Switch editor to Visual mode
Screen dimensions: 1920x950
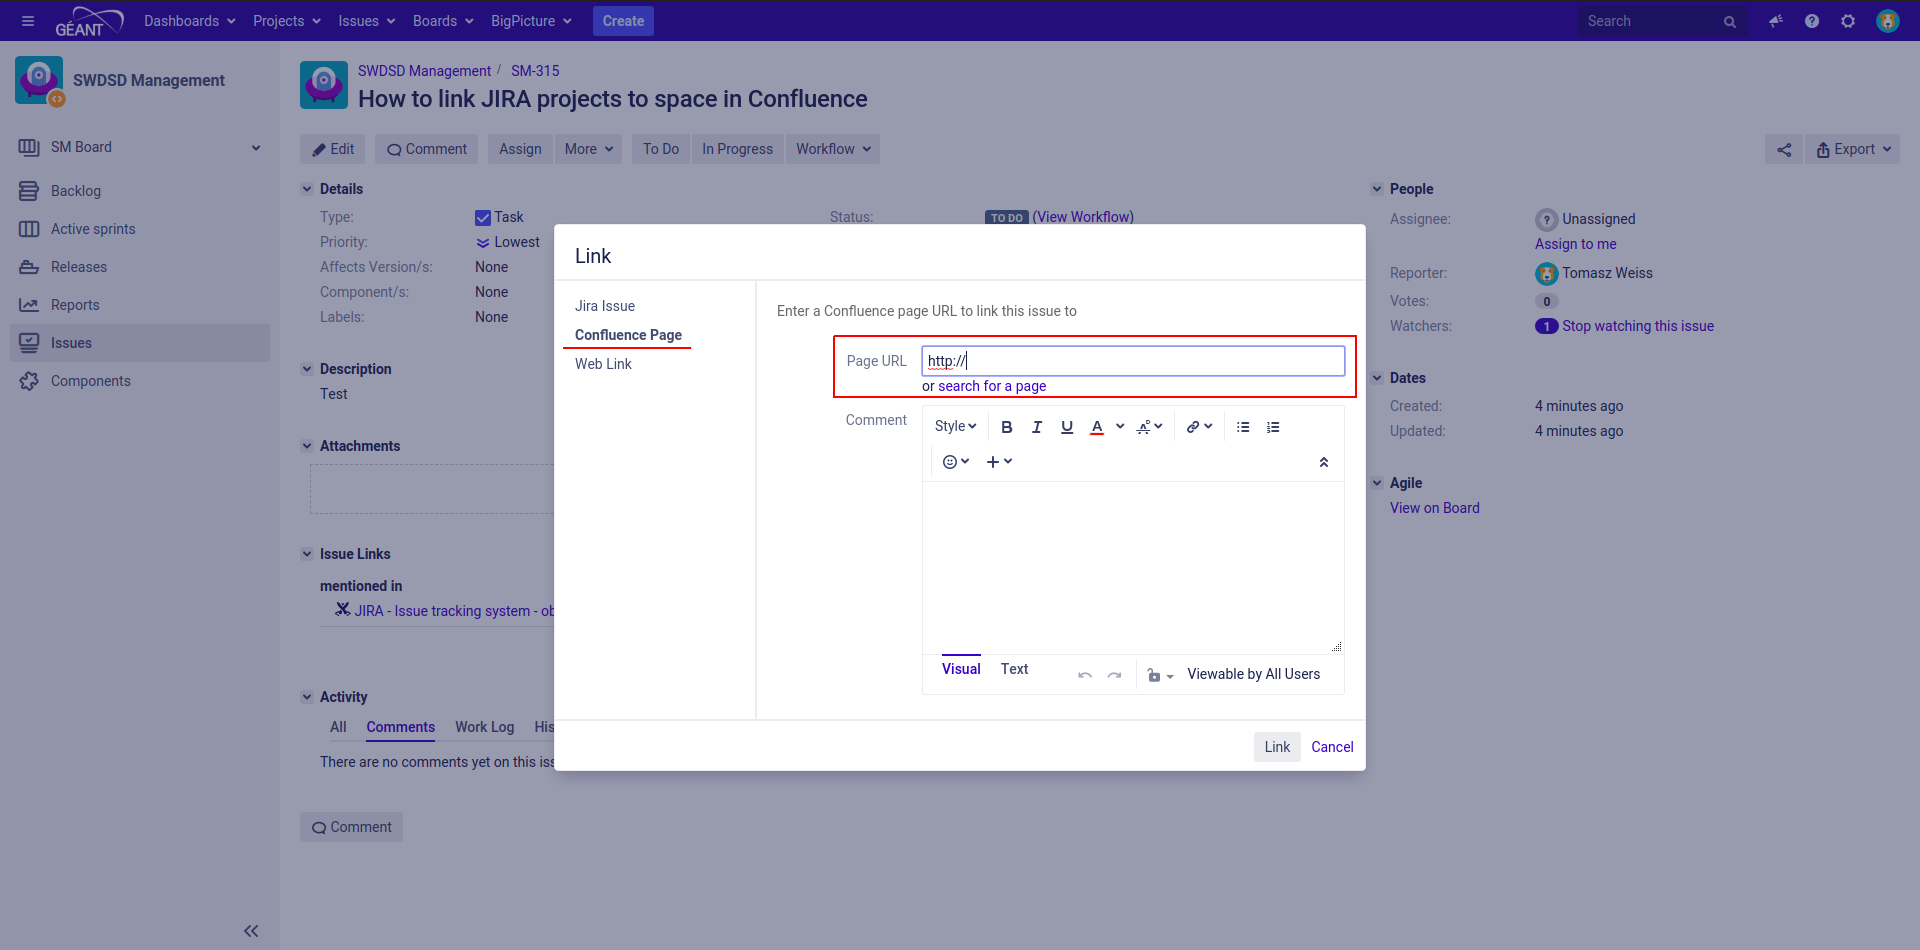[x=961, y=669]
